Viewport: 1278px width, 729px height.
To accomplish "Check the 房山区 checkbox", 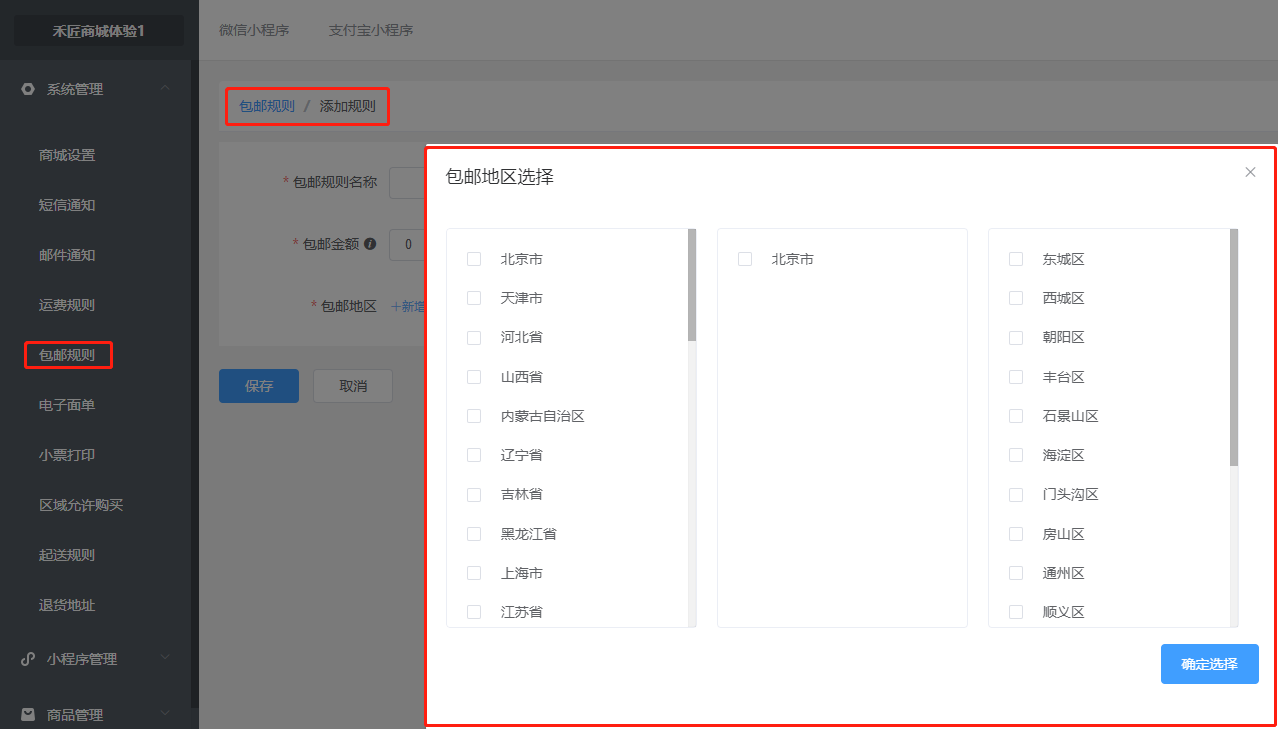I will pos(1016,534).
